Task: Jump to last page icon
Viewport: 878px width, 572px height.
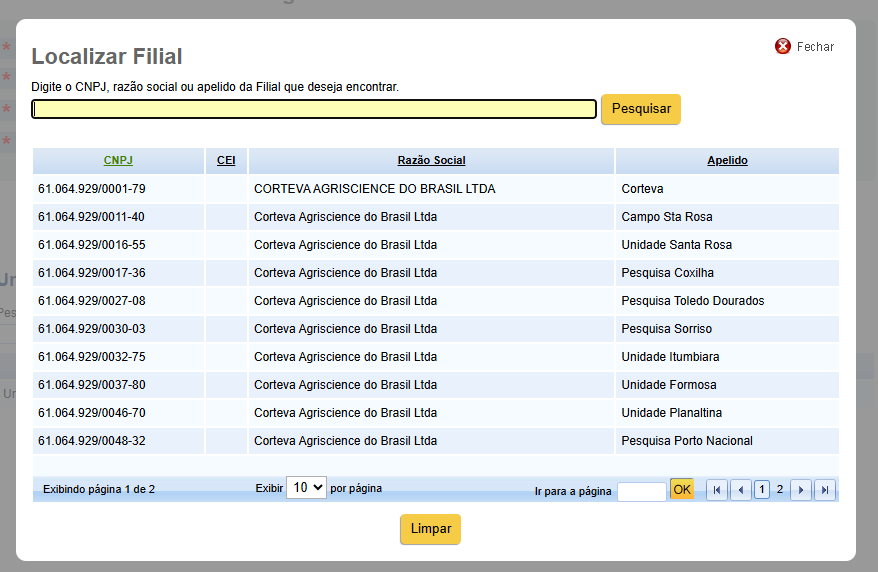Action: pos(825,490)
